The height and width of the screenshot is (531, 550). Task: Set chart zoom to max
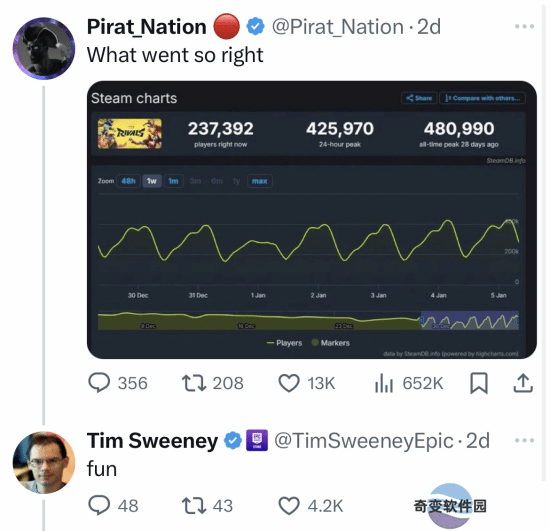(x=260, y=181)
